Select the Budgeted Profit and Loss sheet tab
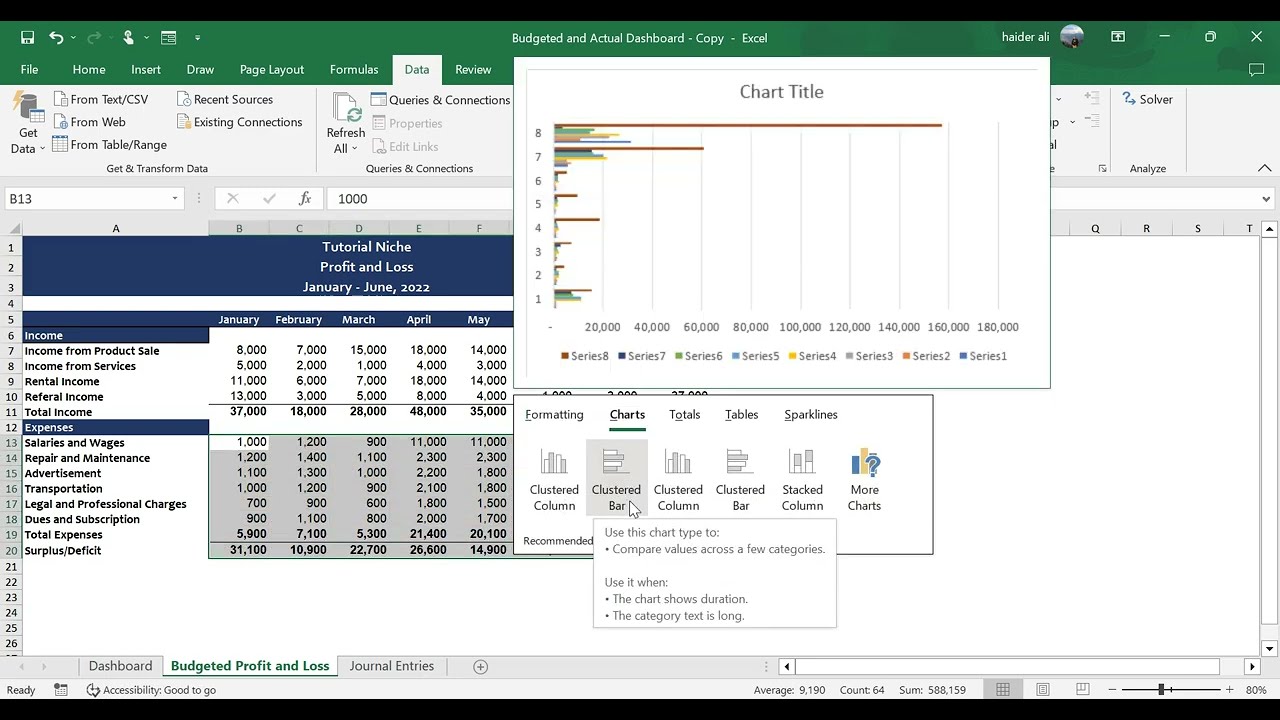This screenshot has width=1280, height=720. pos(250,666)
